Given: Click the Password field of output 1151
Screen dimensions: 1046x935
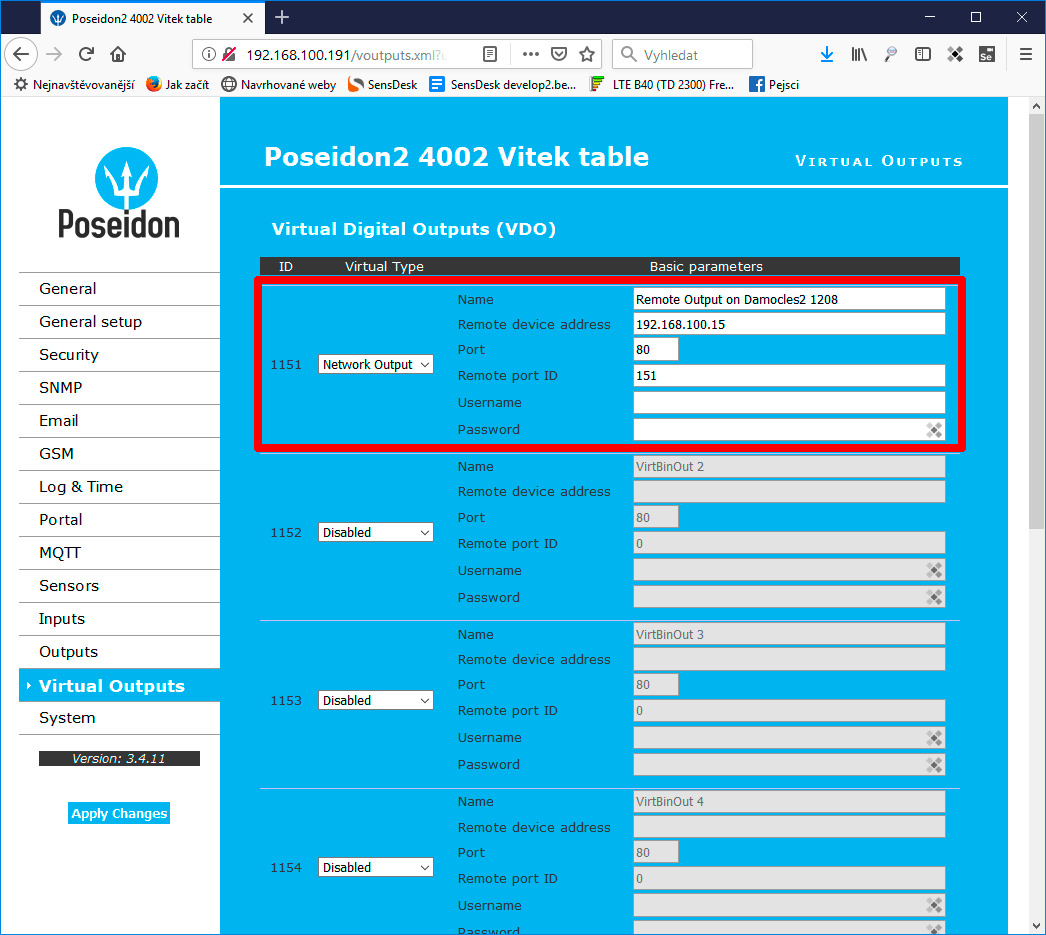Looking at the screenshot, I should pos(789,430).
